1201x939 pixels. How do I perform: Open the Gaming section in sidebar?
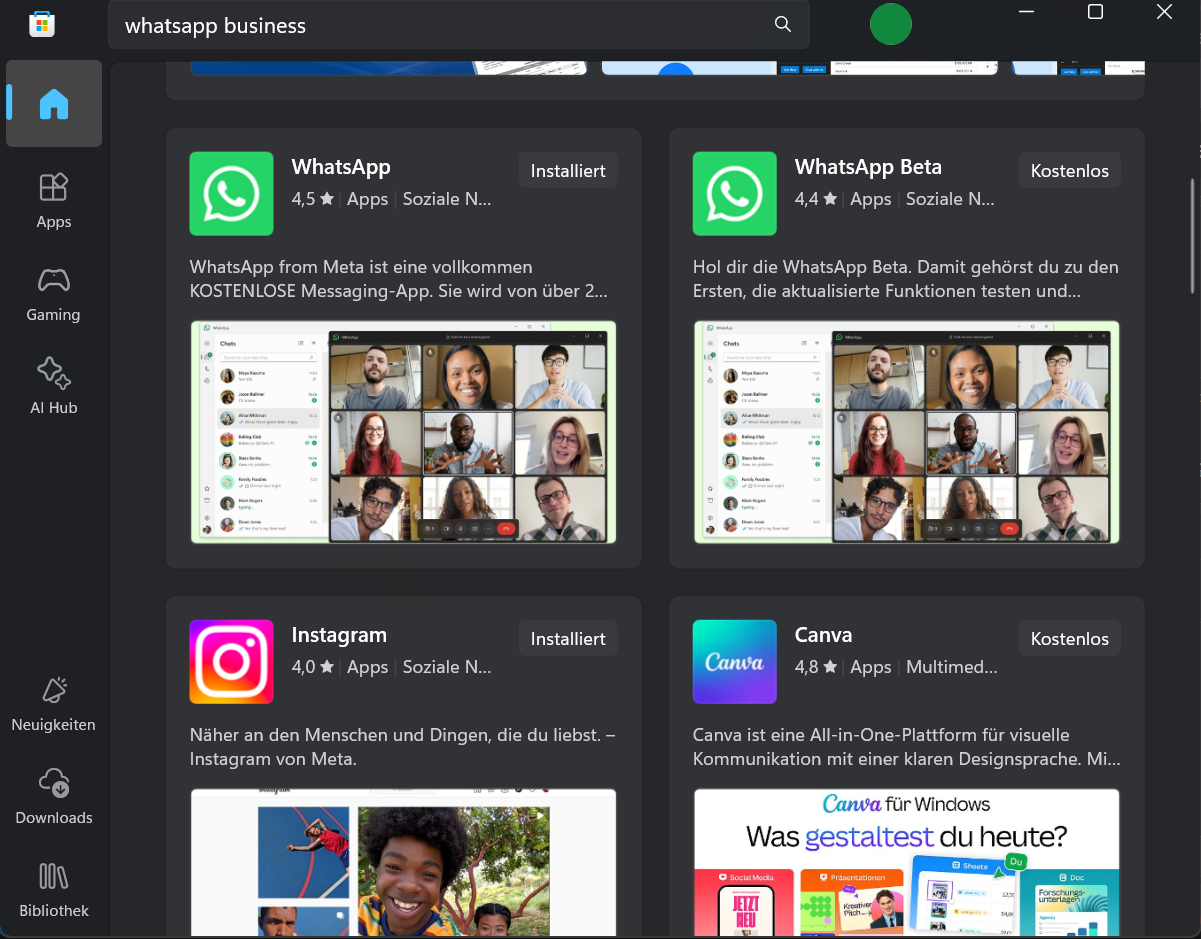click(x=54, y=294)
